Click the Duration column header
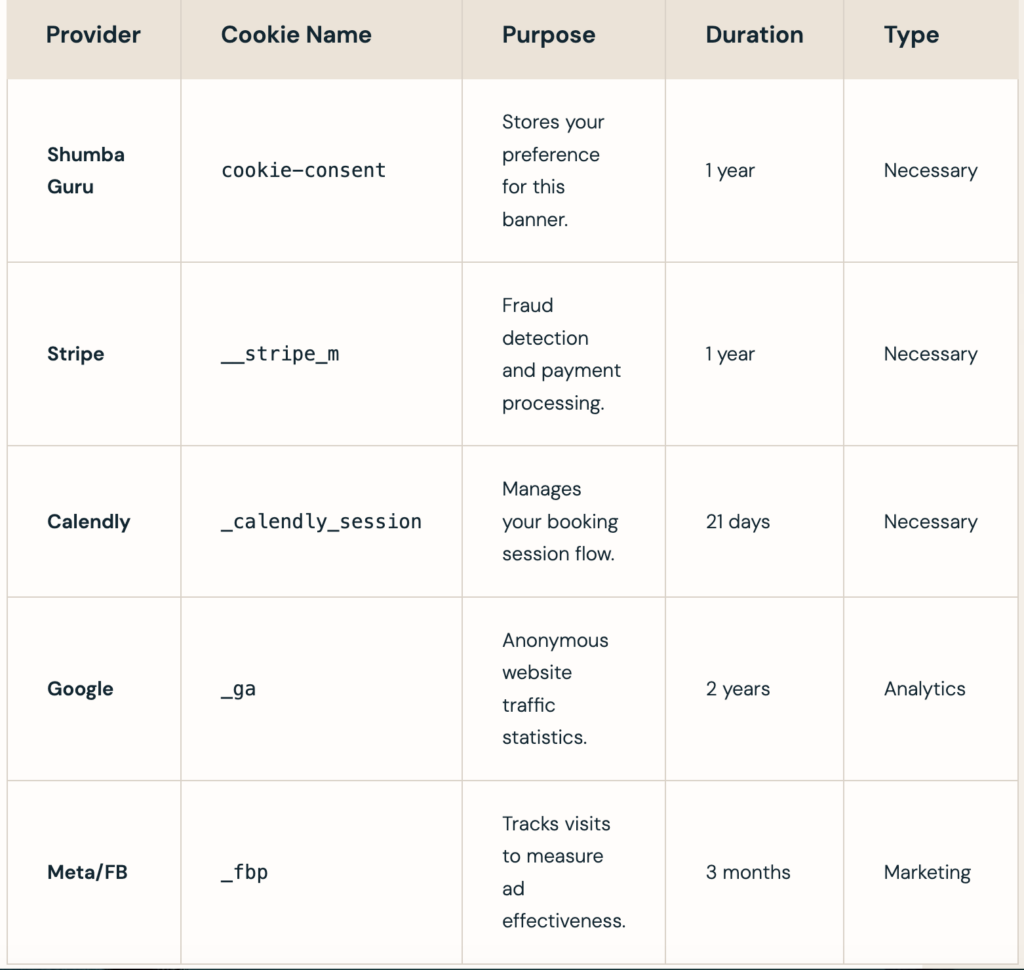Viewport: 1024px width, 970px height. pos(754,35)
